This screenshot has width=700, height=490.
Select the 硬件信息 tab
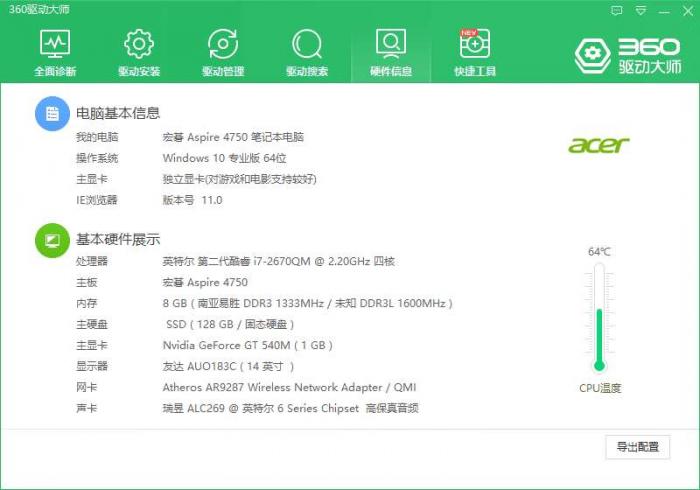pos(391,53)
